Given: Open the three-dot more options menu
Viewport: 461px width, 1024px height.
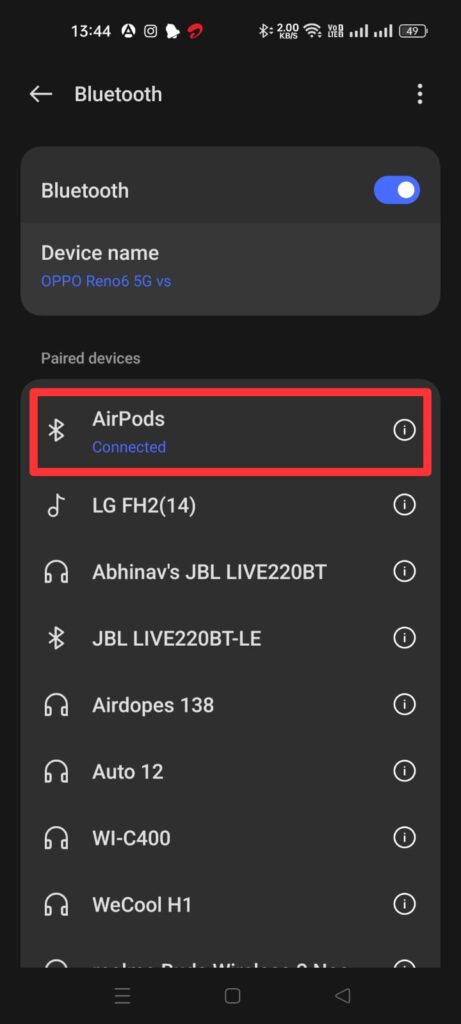Looking at the screenshot, I should coord(419,94).
